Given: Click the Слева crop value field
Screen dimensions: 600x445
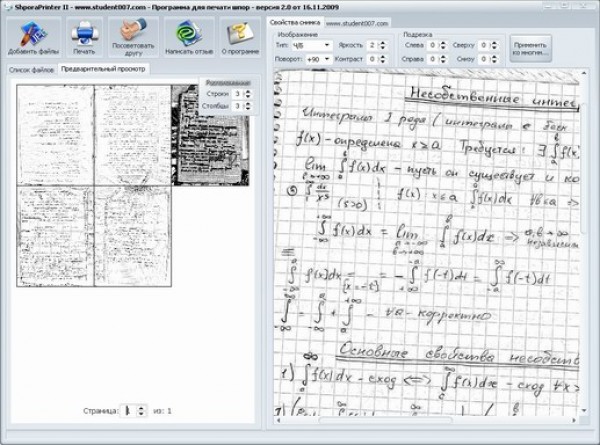Looking at the screenshot, I should [x=433, y=45].
